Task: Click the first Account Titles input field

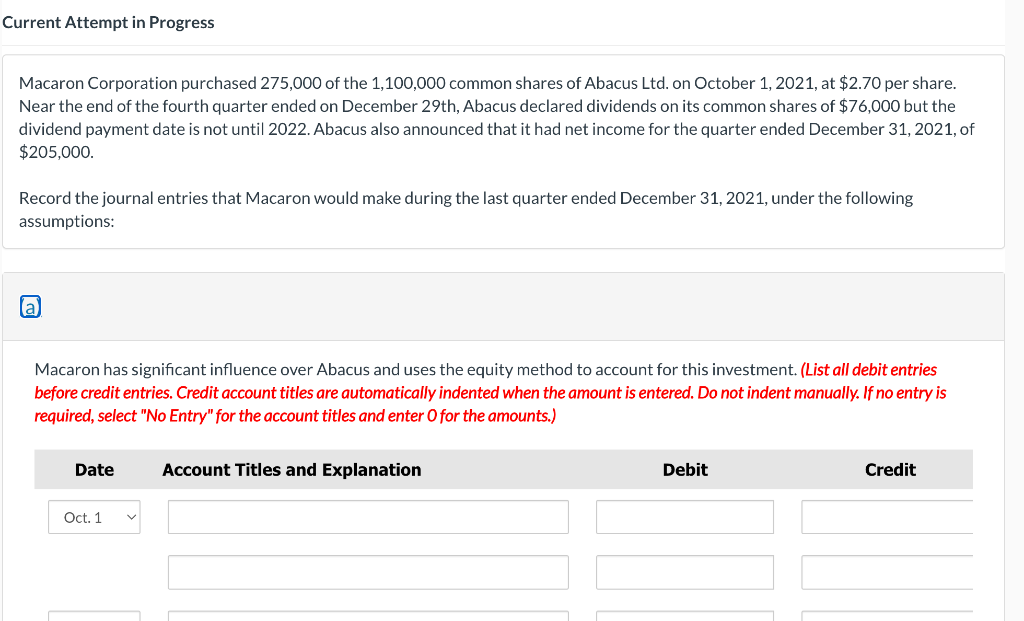Action: click(368, 517)
